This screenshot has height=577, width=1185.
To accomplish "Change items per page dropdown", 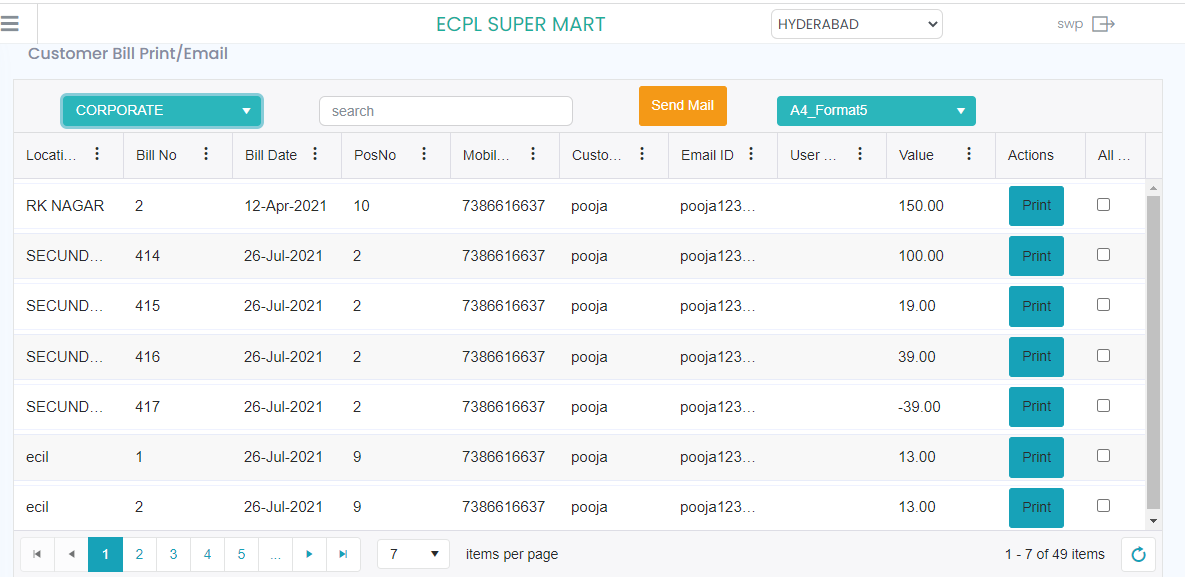I will (413, 554).
